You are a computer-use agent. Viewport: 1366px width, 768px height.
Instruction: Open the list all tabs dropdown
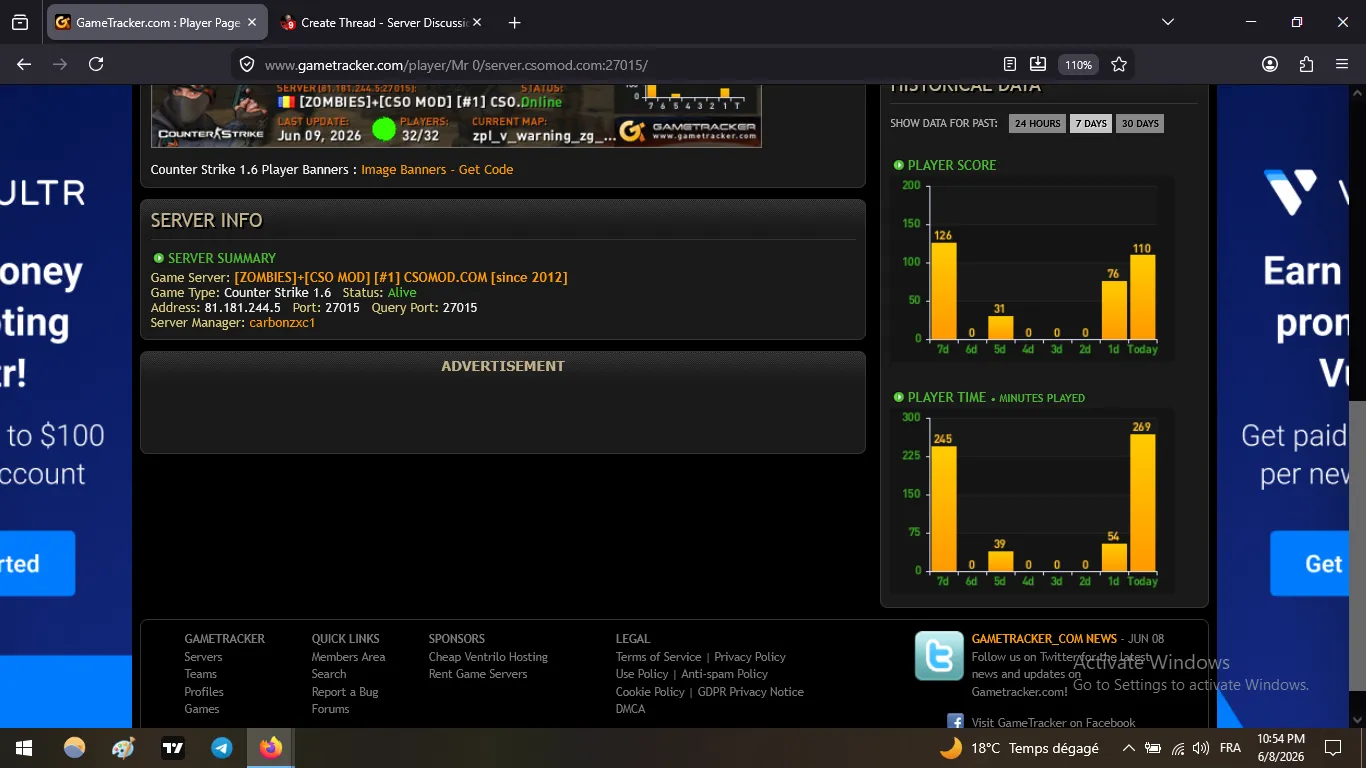(1168, 22)
